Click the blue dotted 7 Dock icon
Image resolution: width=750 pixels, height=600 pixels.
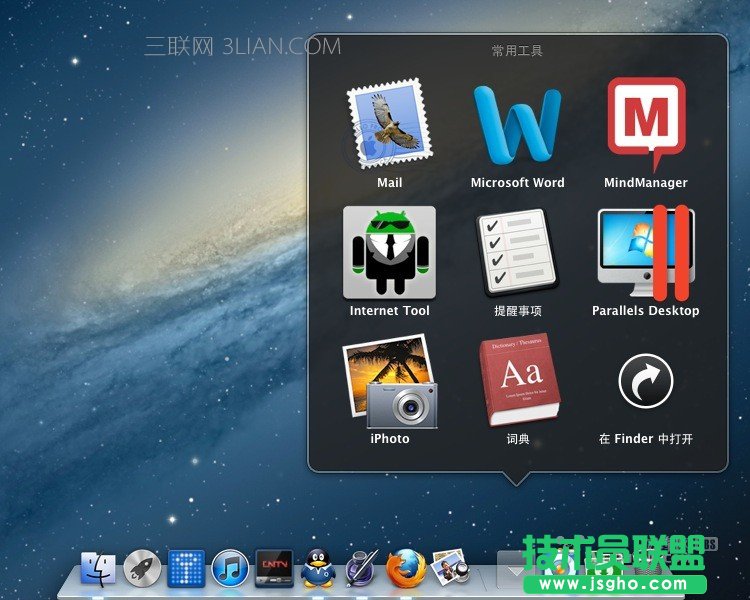[186, 569]
